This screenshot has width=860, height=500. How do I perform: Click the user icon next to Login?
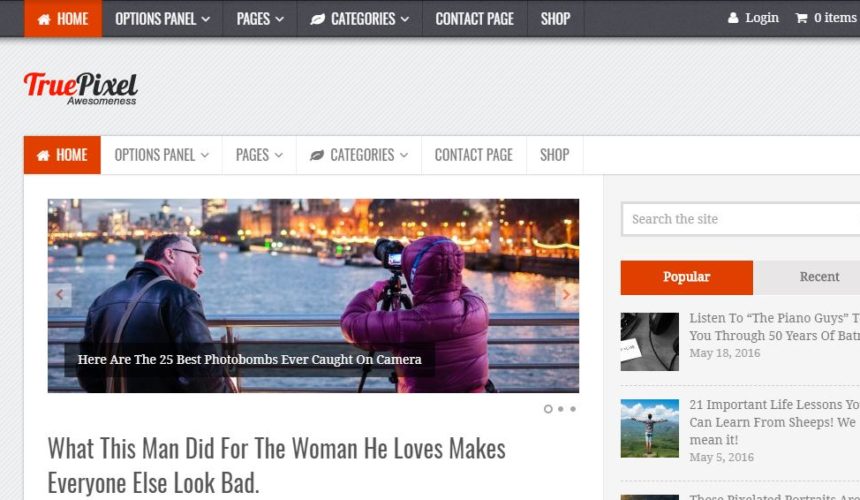click(x=733, y=18)
